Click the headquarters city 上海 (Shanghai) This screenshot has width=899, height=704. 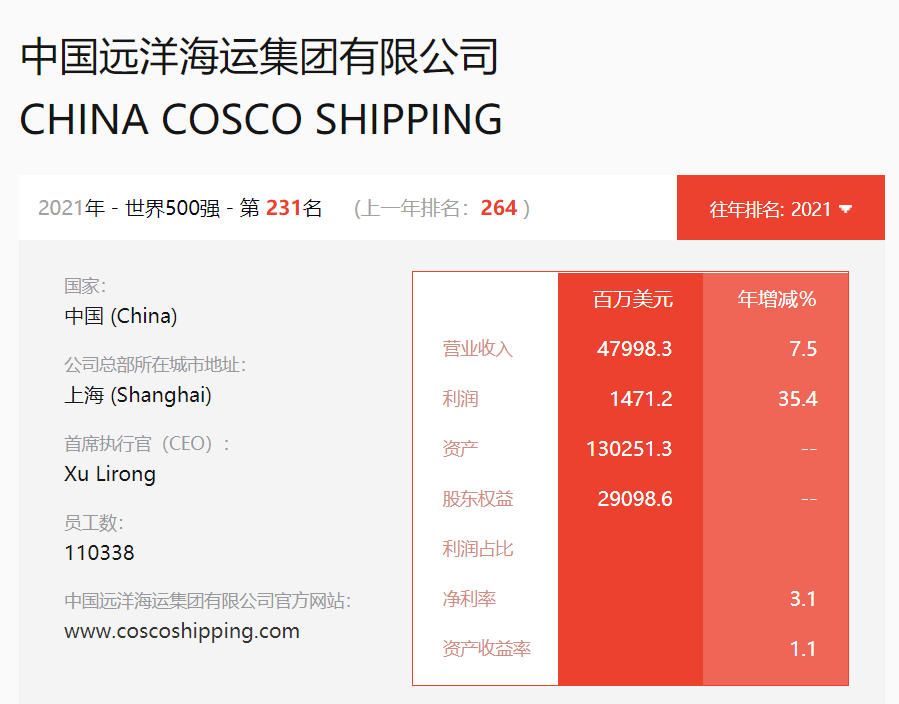click(138, 395)
